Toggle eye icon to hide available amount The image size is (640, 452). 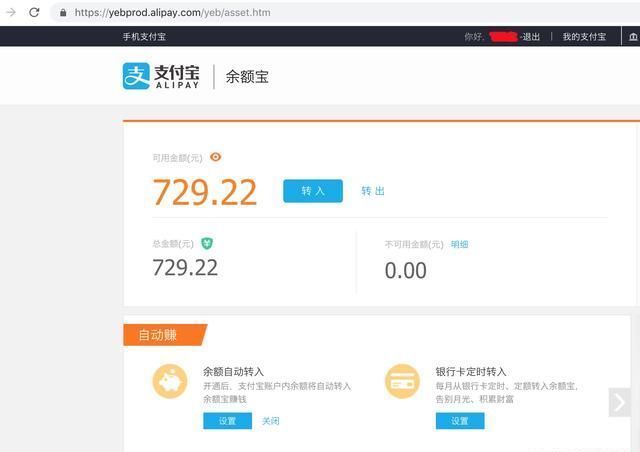[x=216, y=157]
